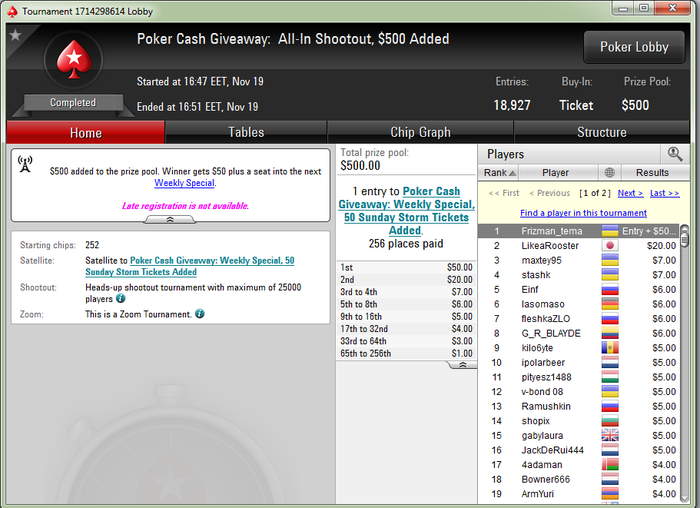Open the Chip Graph tab
This screenshot has width=700, height=508.
coord(420,132)
